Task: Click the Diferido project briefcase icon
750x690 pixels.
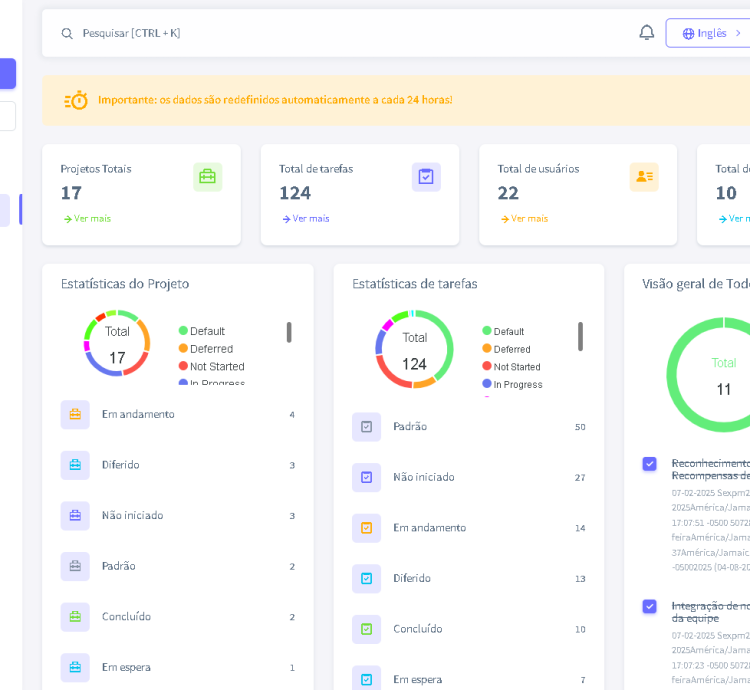Action: coord(75,465)
